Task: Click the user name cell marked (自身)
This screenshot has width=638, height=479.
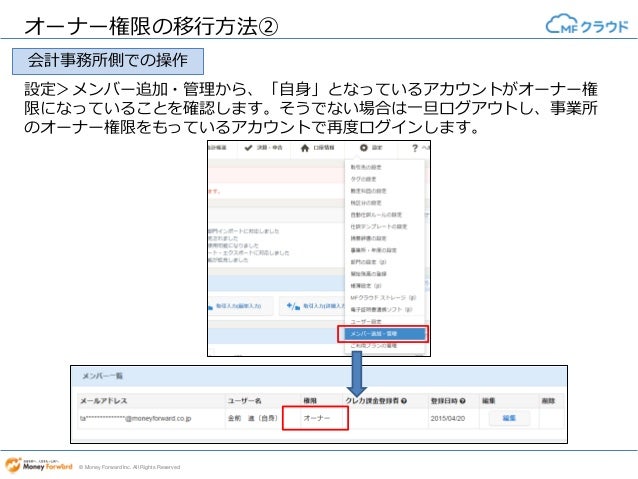Action: [x=252, y=418]
